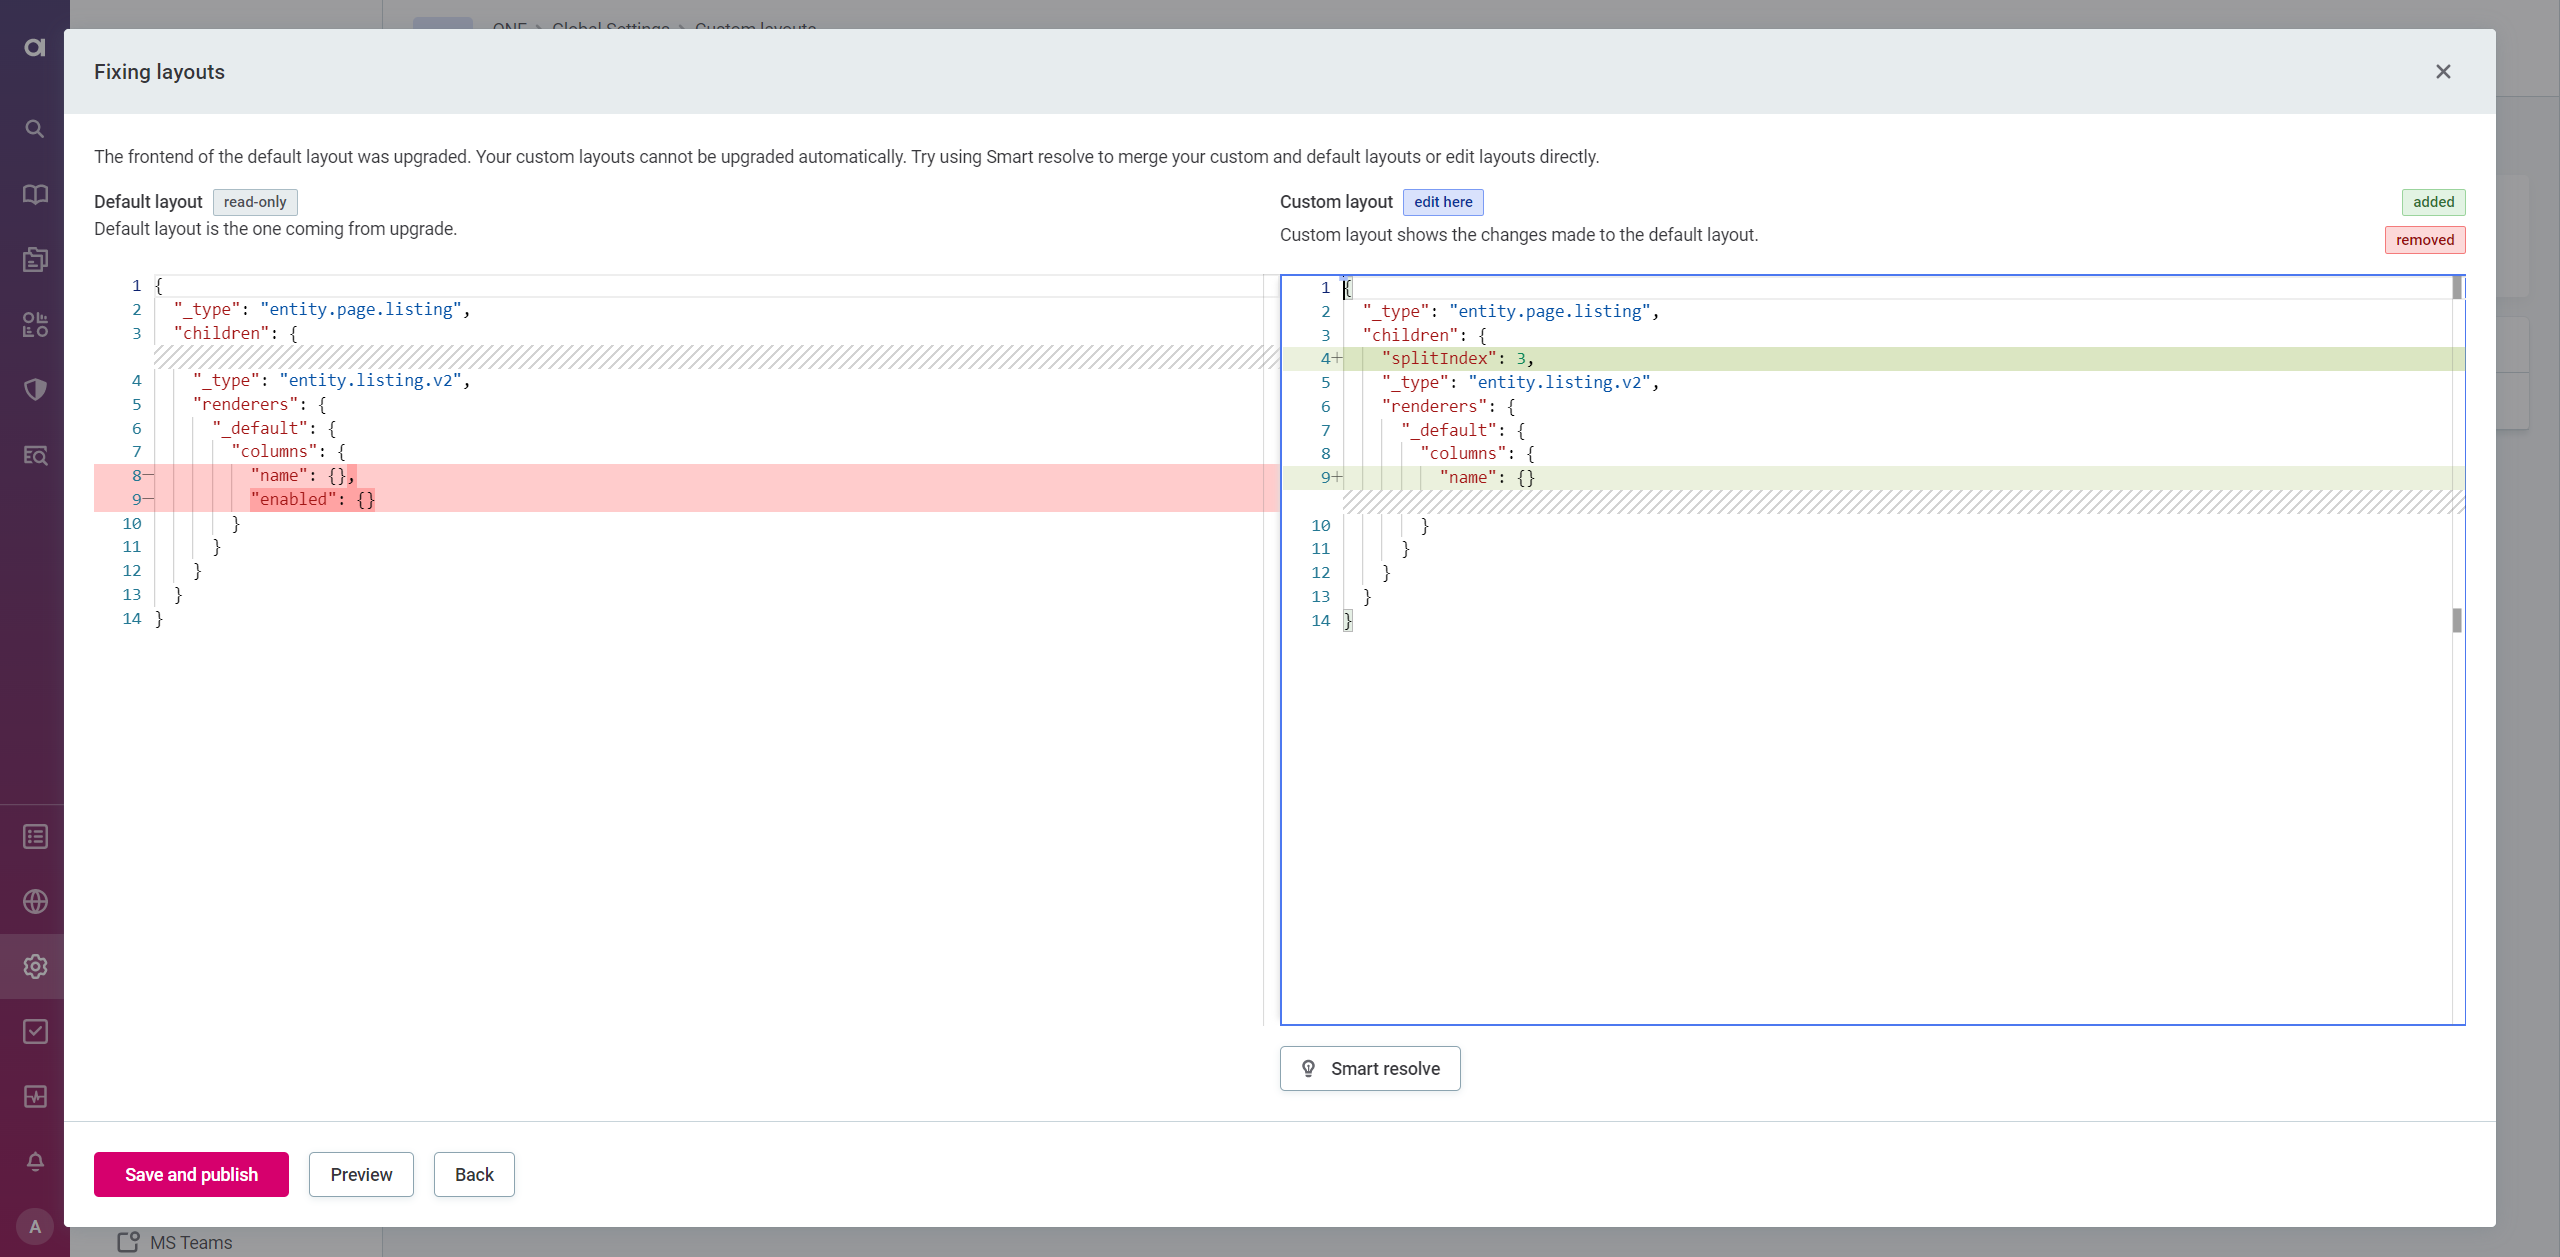Open the dashboard components sidebar icon
Image resolution: width=2560 pixels, height=1257 pixels.
tap(34, 324)
